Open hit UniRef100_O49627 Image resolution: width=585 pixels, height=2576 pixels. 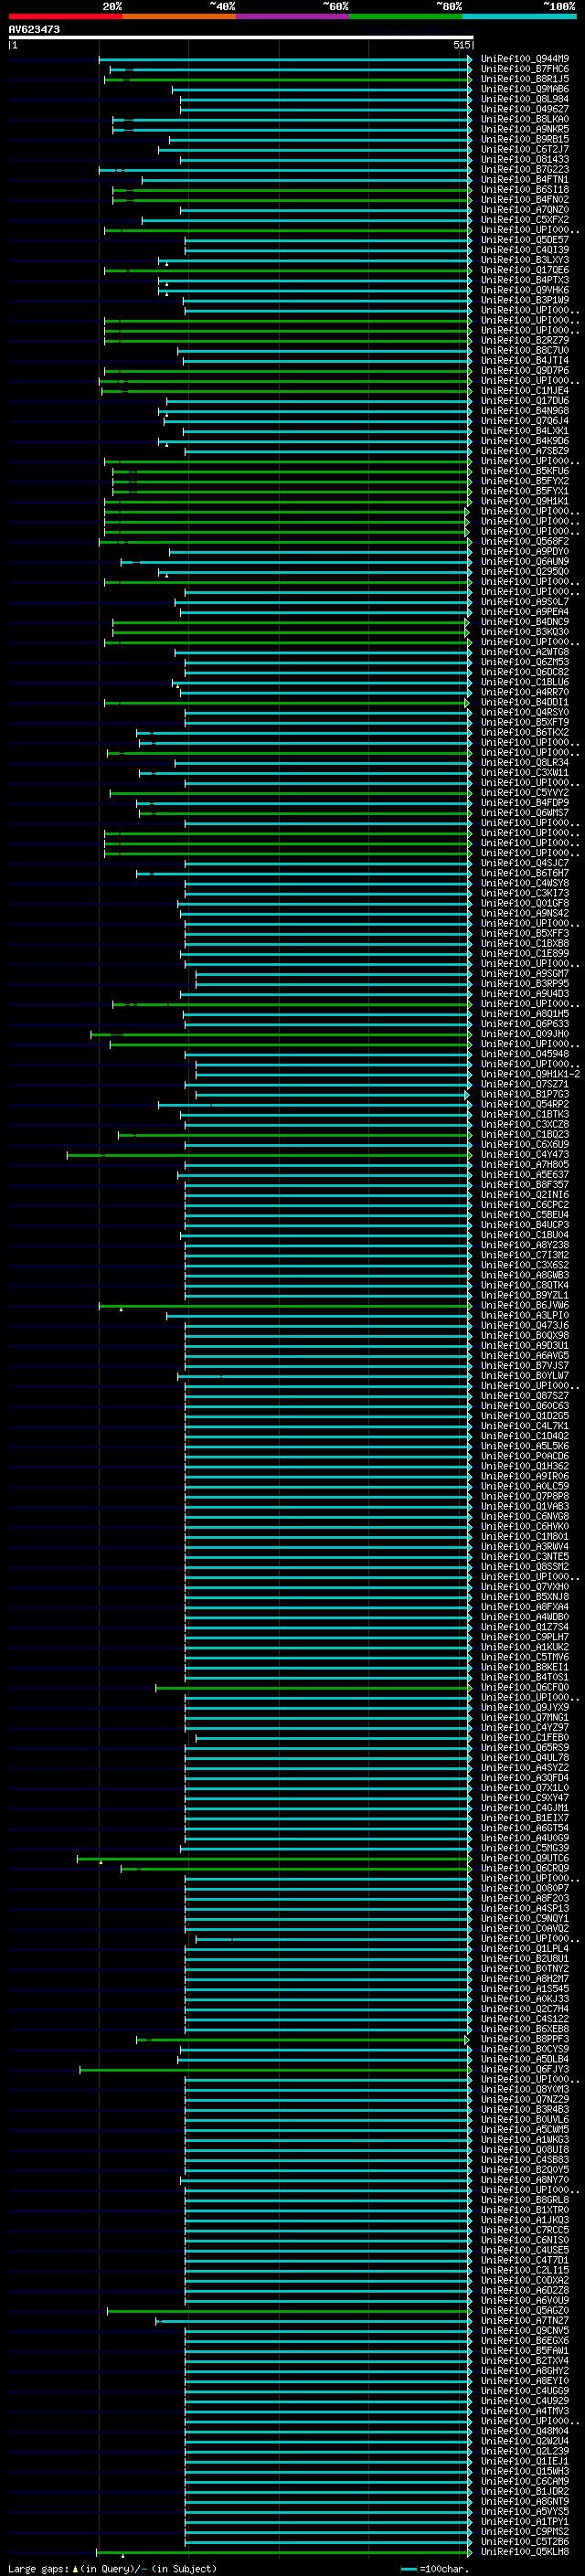pyautogui.click(x=525, y=109)
